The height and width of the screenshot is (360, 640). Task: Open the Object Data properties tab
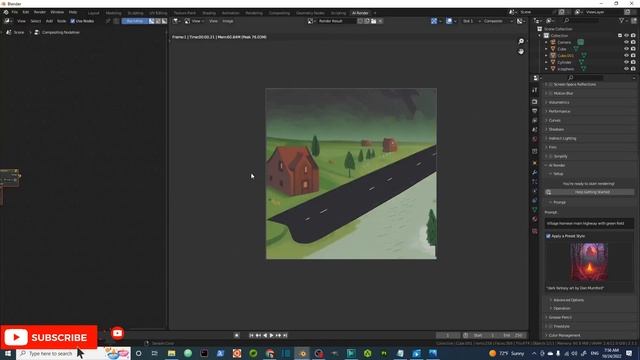pos(535,209)
